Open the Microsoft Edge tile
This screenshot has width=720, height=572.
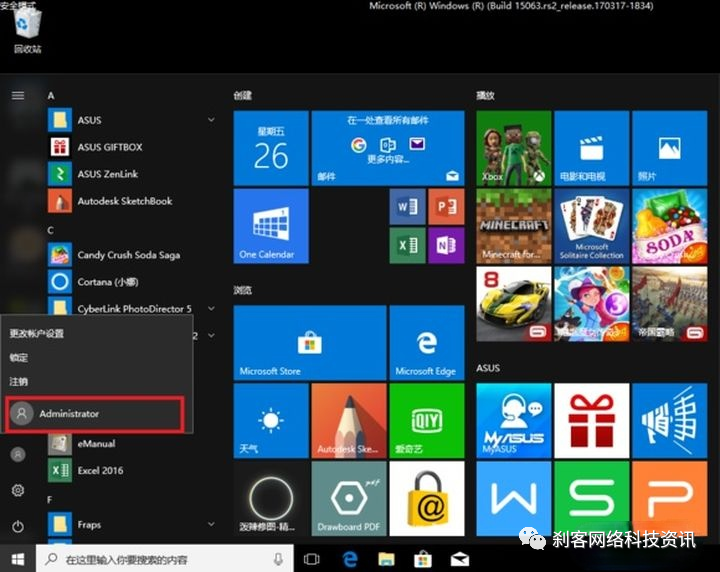point(427,342)
